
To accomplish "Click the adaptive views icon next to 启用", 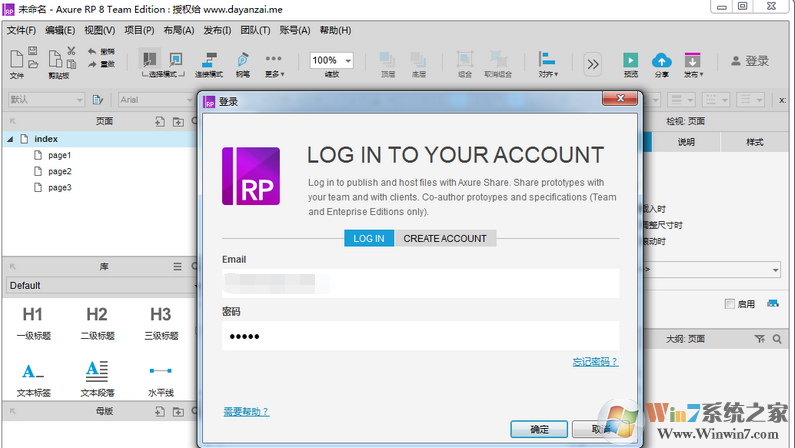I will click(x=773, y=304).
